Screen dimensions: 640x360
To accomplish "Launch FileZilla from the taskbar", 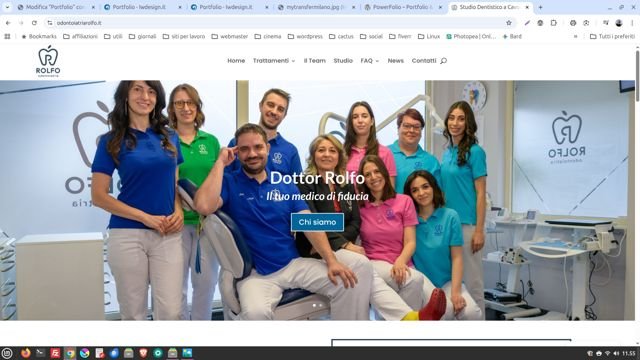I will coord(55,353).
